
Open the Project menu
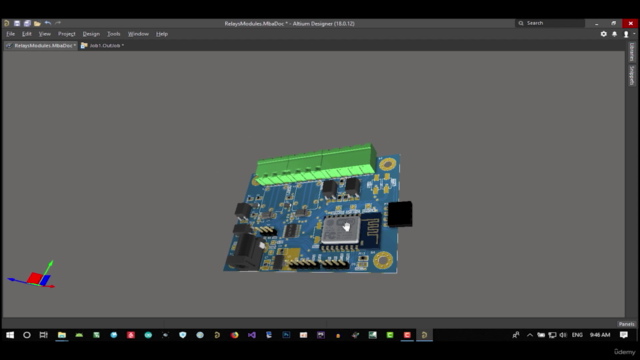click(67, 34)
